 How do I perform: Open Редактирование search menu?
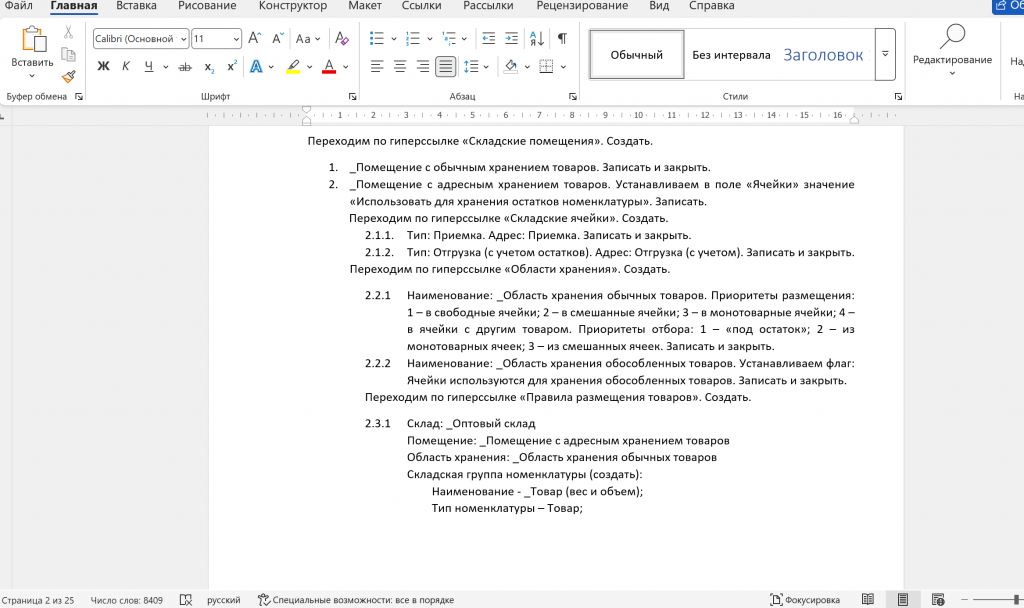[x=952, y=50]
